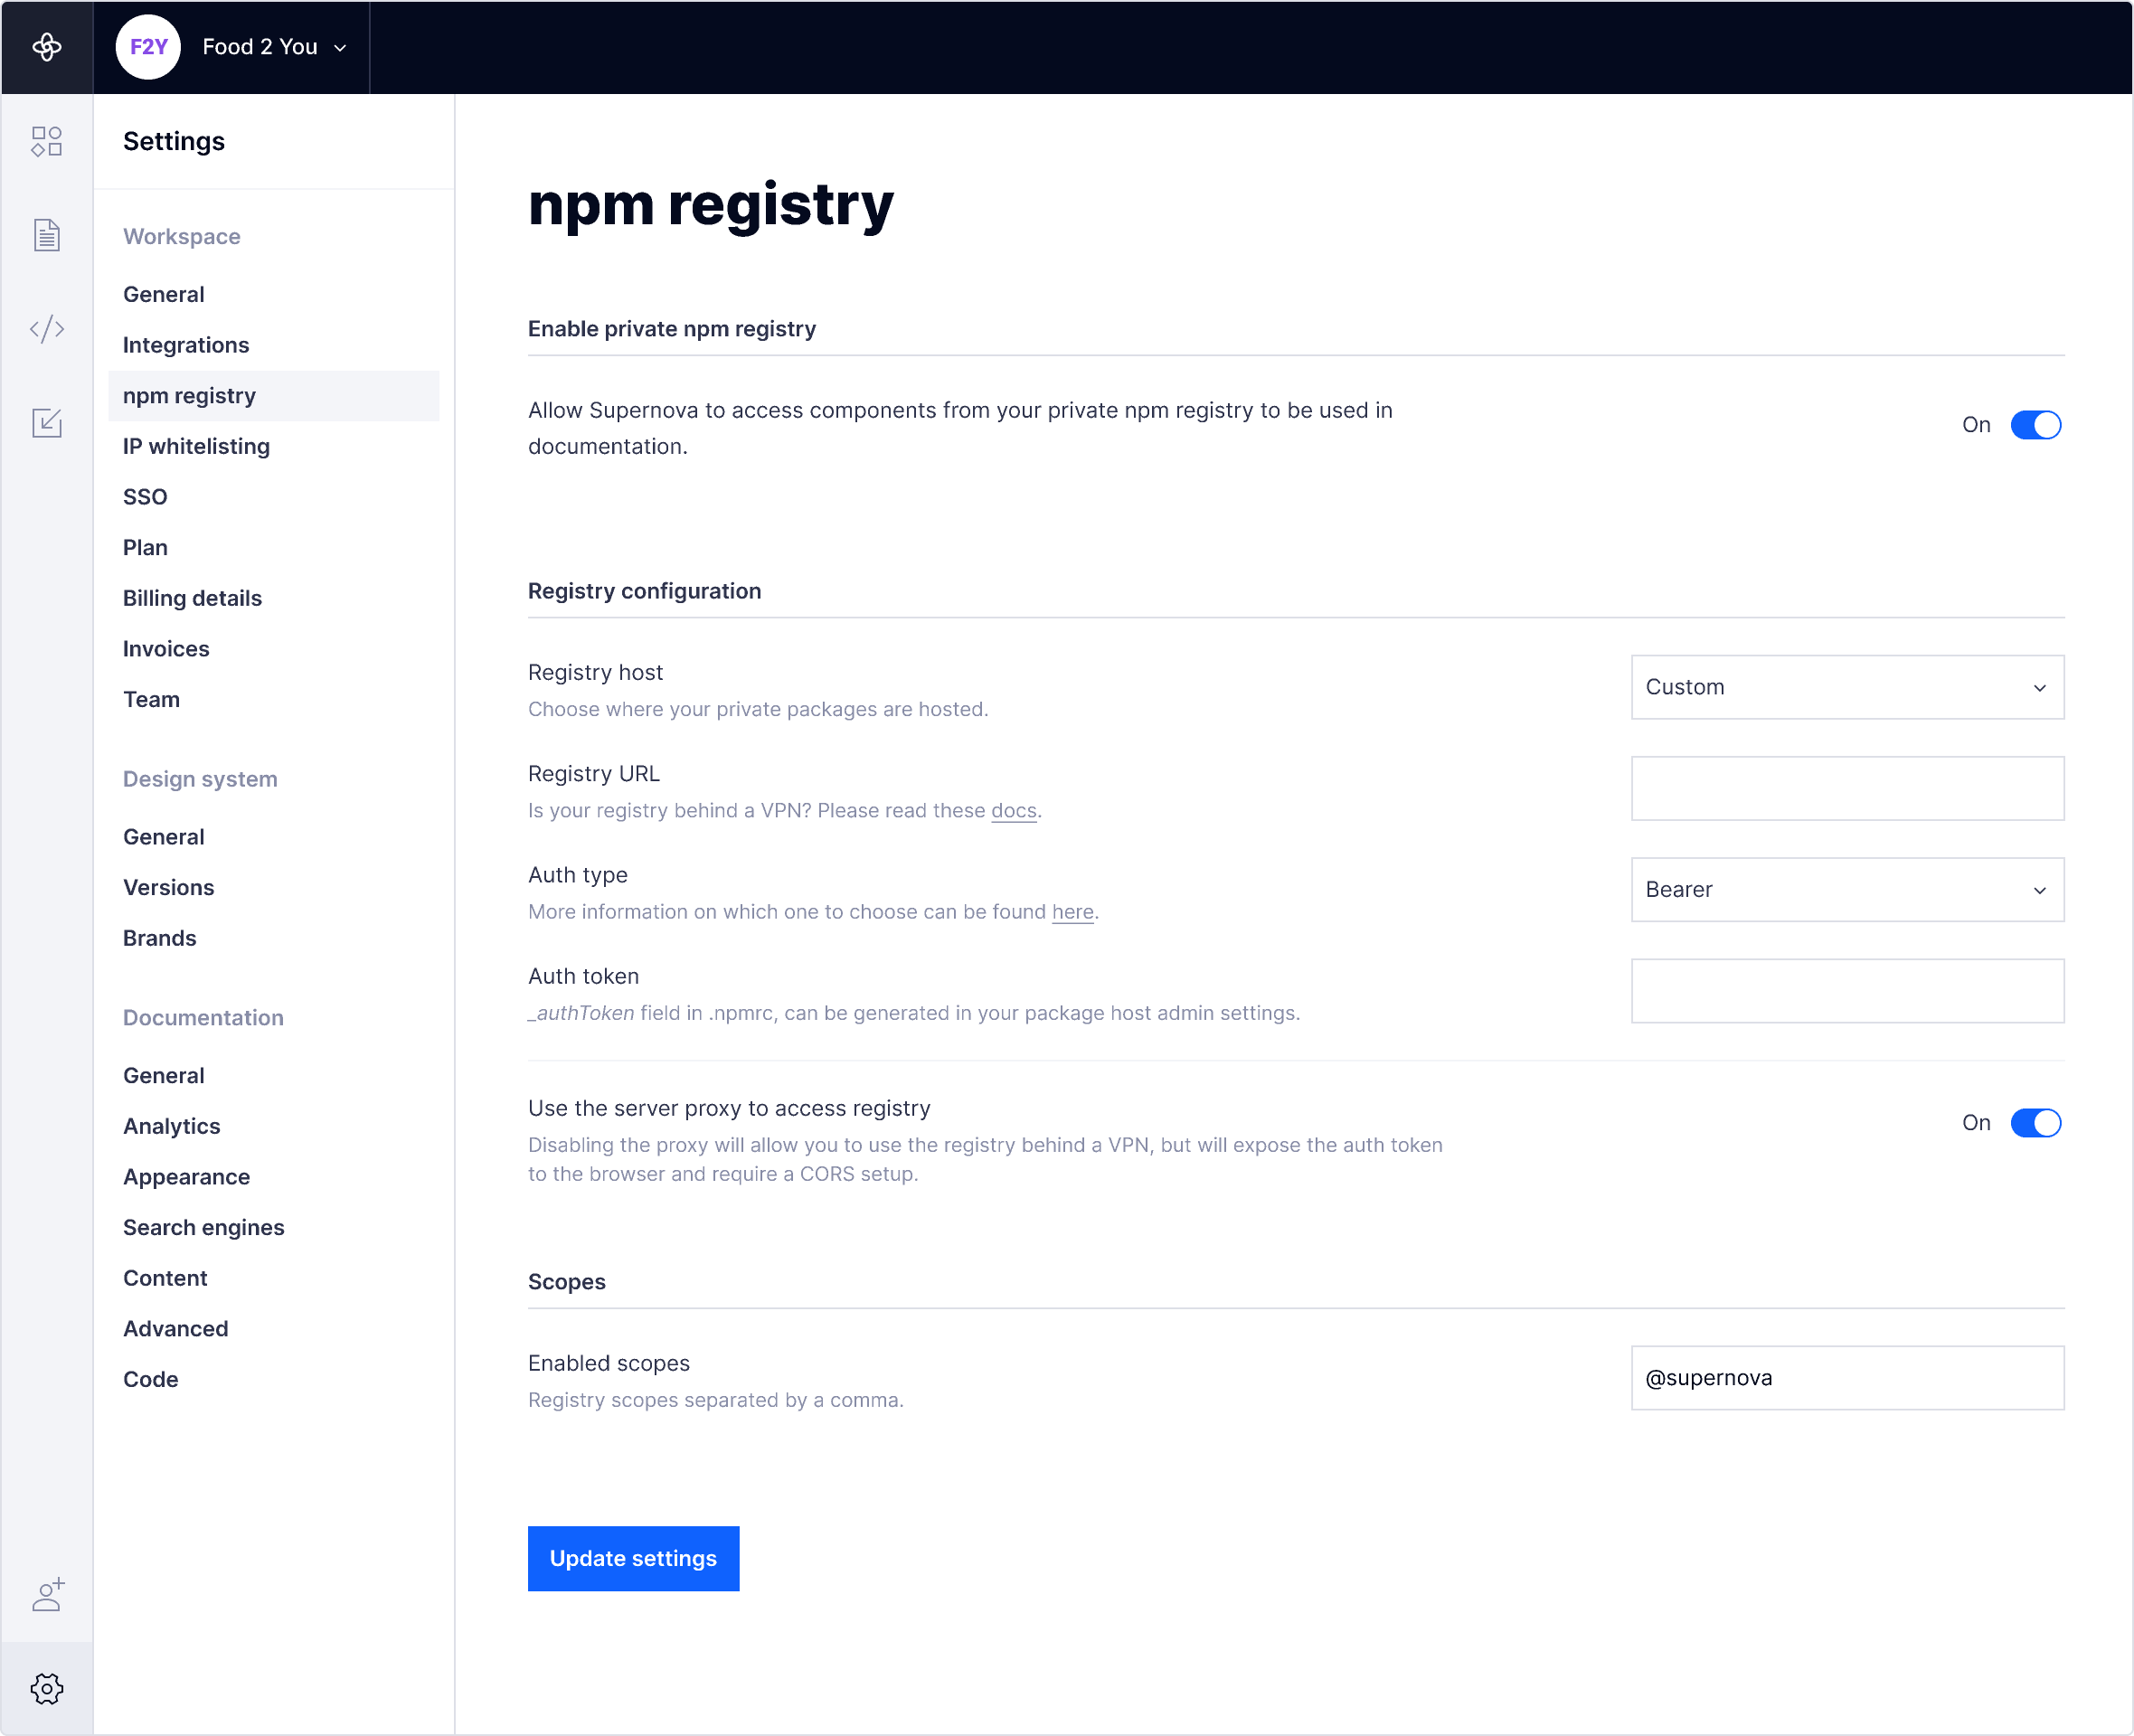
Task: Click the Auth token input field
Action: [1846, 990]
